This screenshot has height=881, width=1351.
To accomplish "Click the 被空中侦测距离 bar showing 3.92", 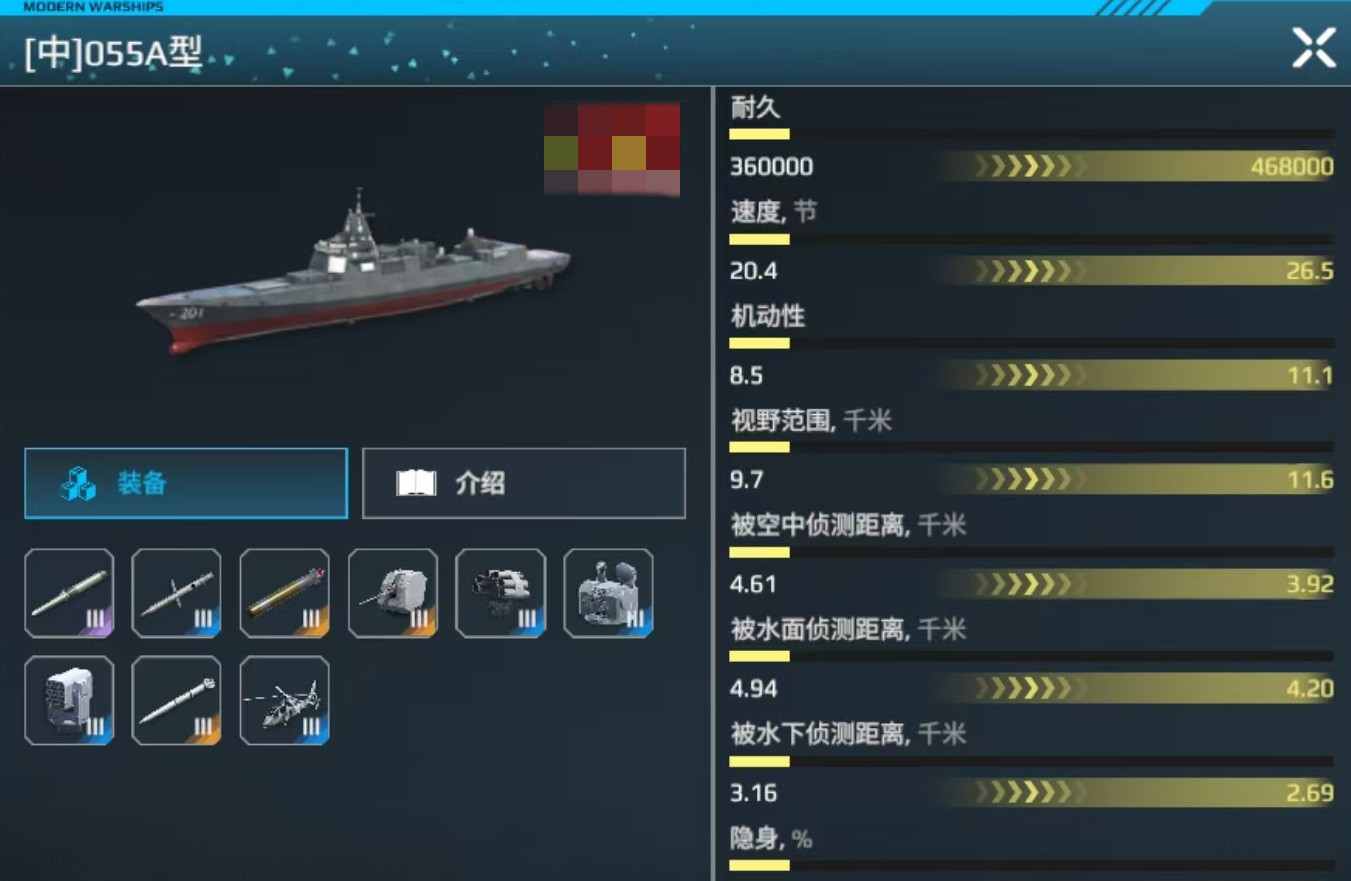I will pos(1136,584).
